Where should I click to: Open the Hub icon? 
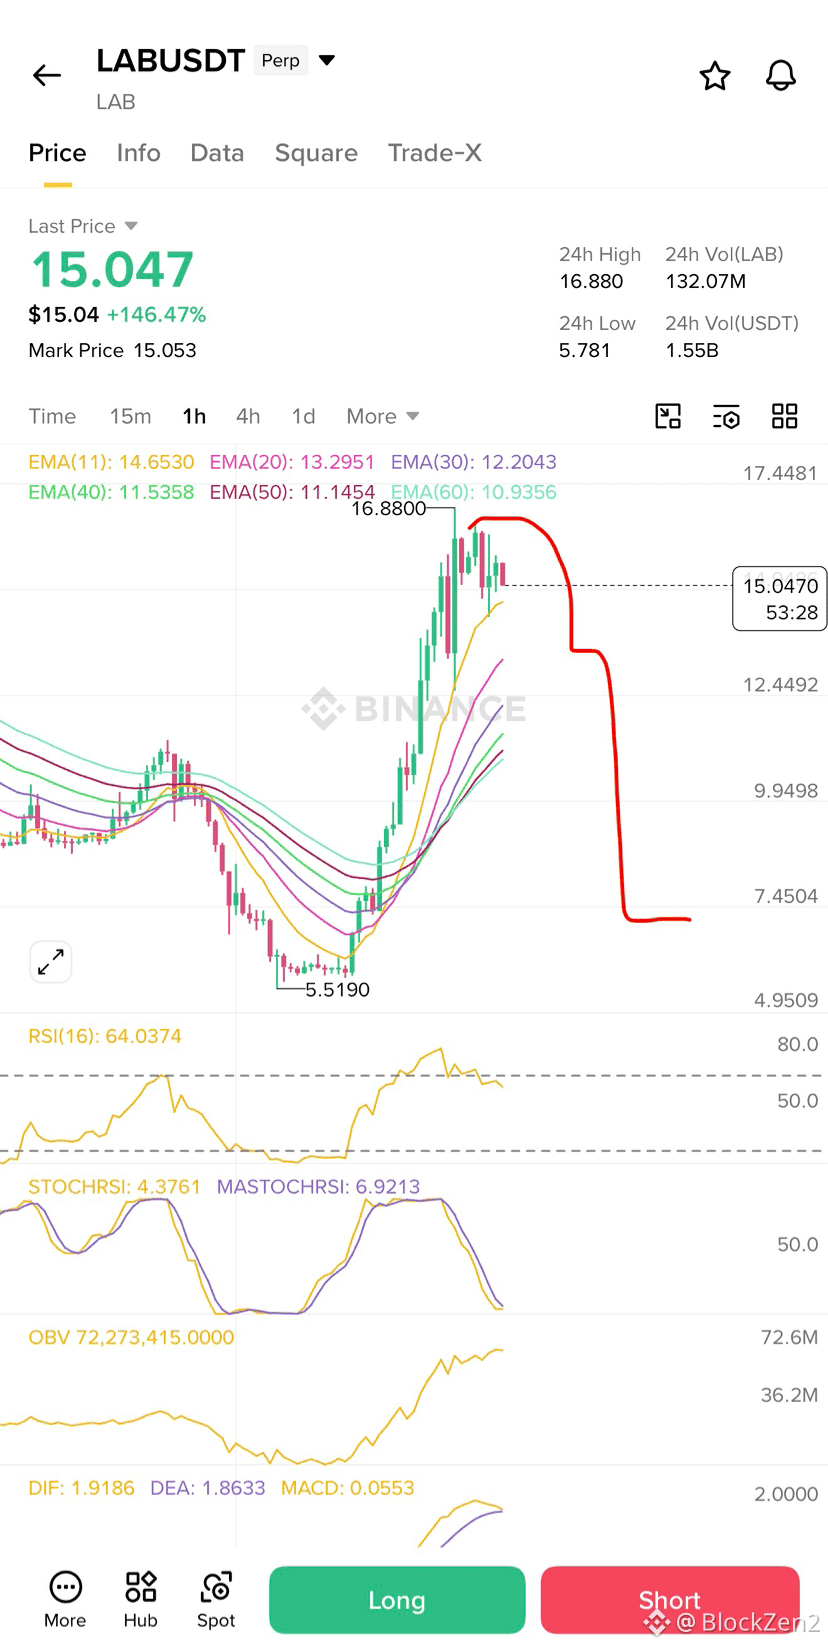click(x=141, y=1599)
